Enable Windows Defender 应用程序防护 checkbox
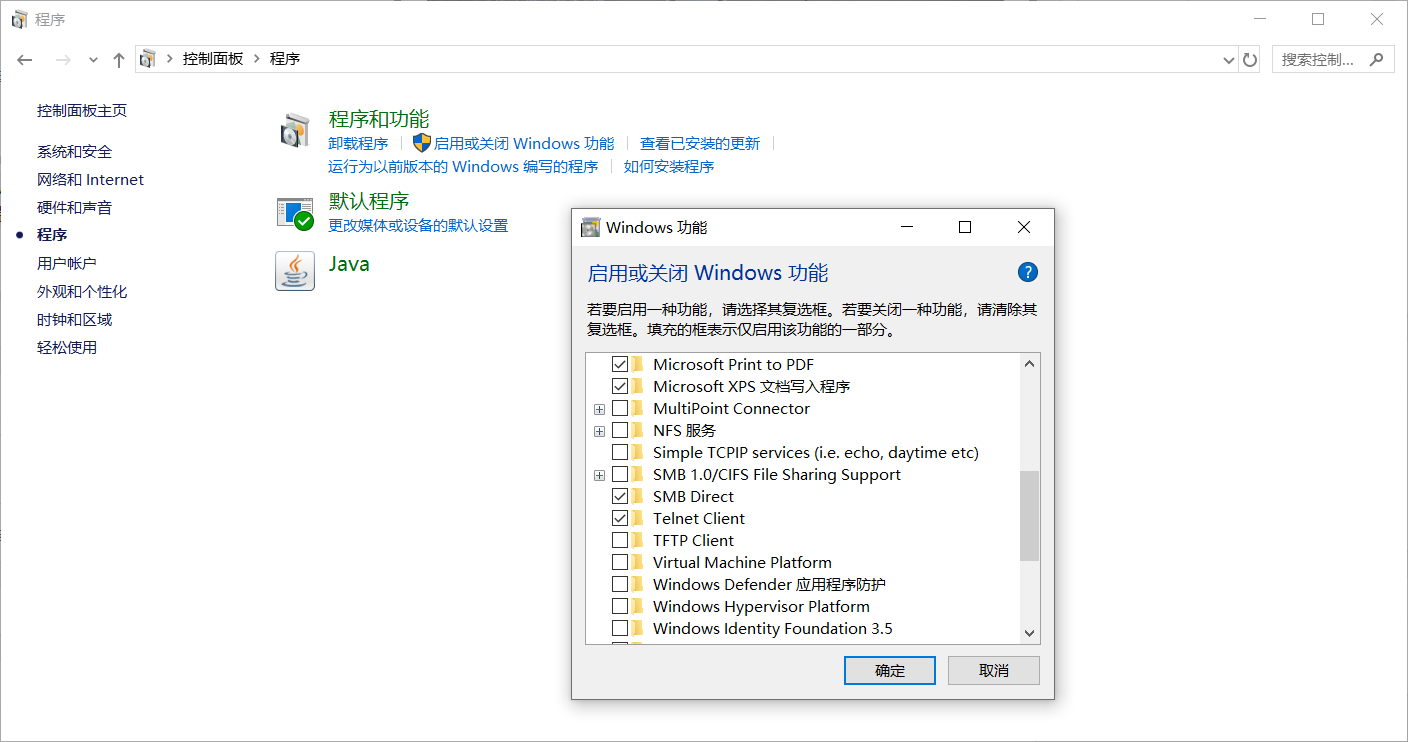This screenshot has width=1408, height=742. click(620, 584)
